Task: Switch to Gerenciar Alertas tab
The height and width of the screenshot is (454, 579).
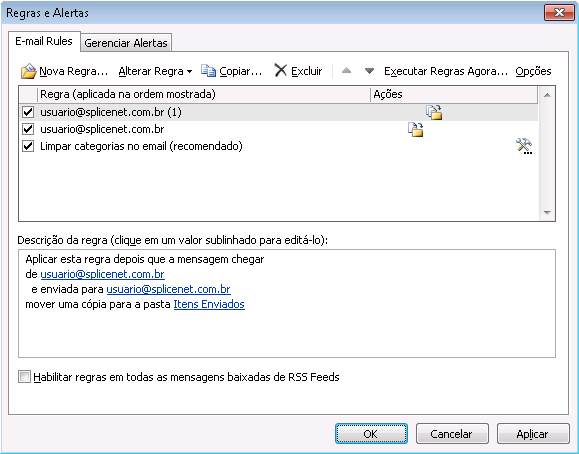Action: (126, 43)
